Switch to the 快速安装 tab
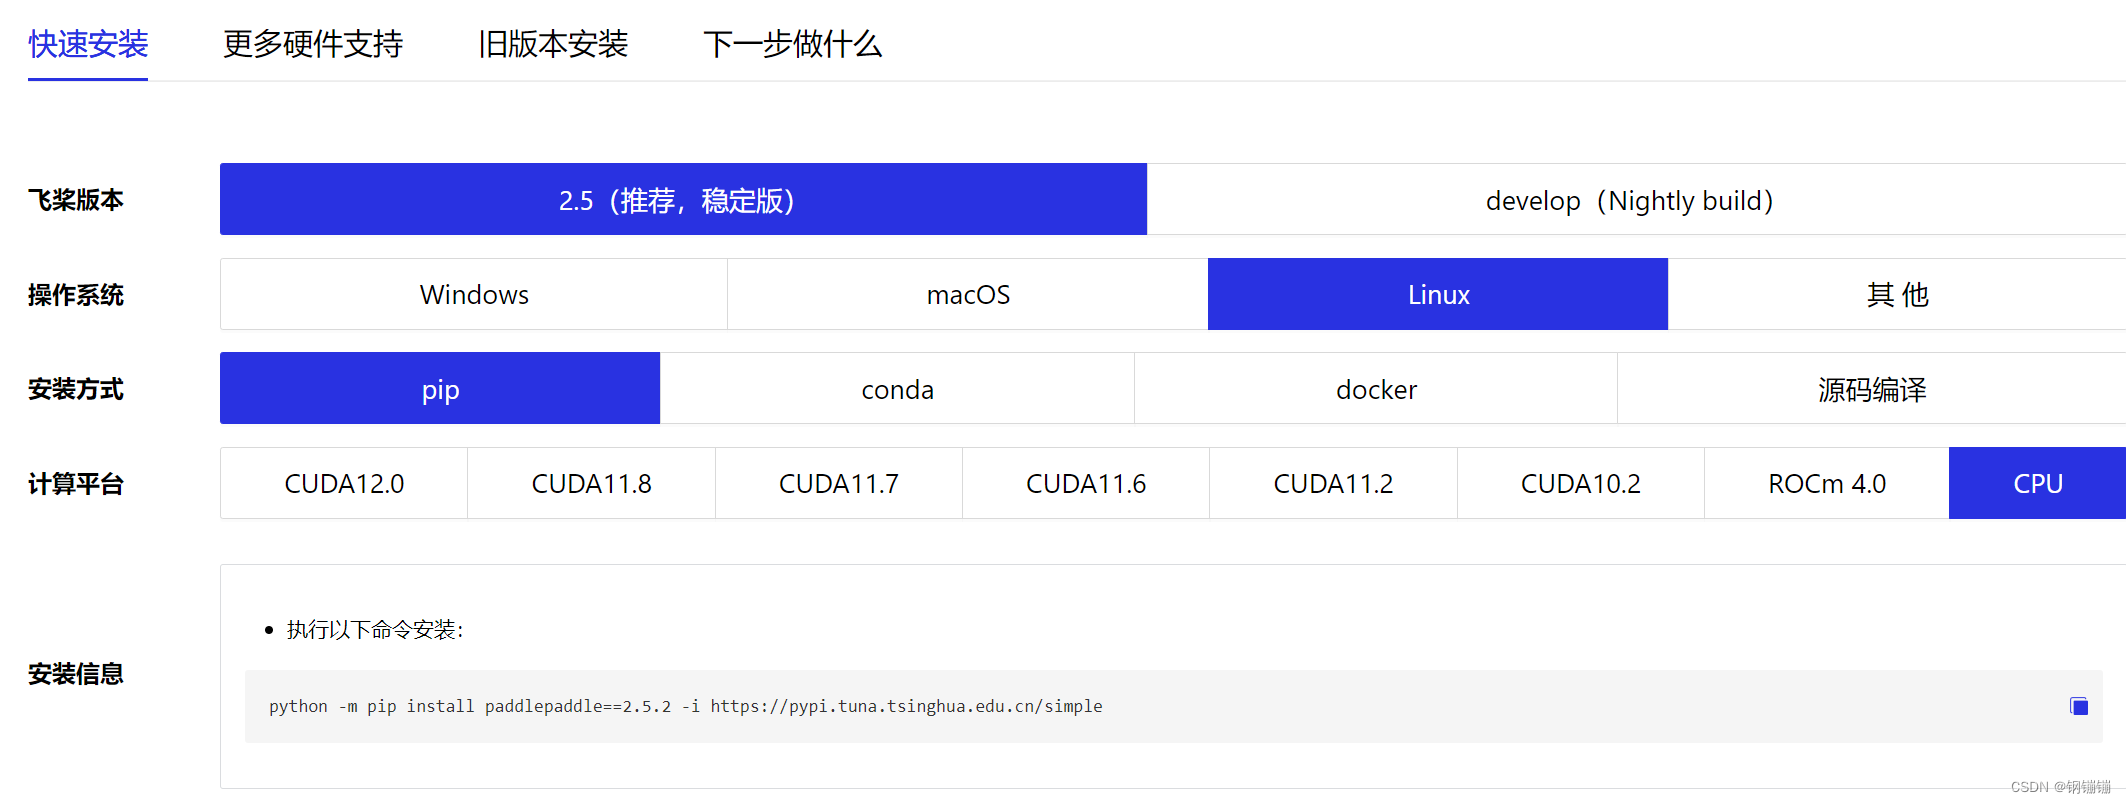Screen dimensions: 2126x803 pyautogui.click(x=88, y=44)
